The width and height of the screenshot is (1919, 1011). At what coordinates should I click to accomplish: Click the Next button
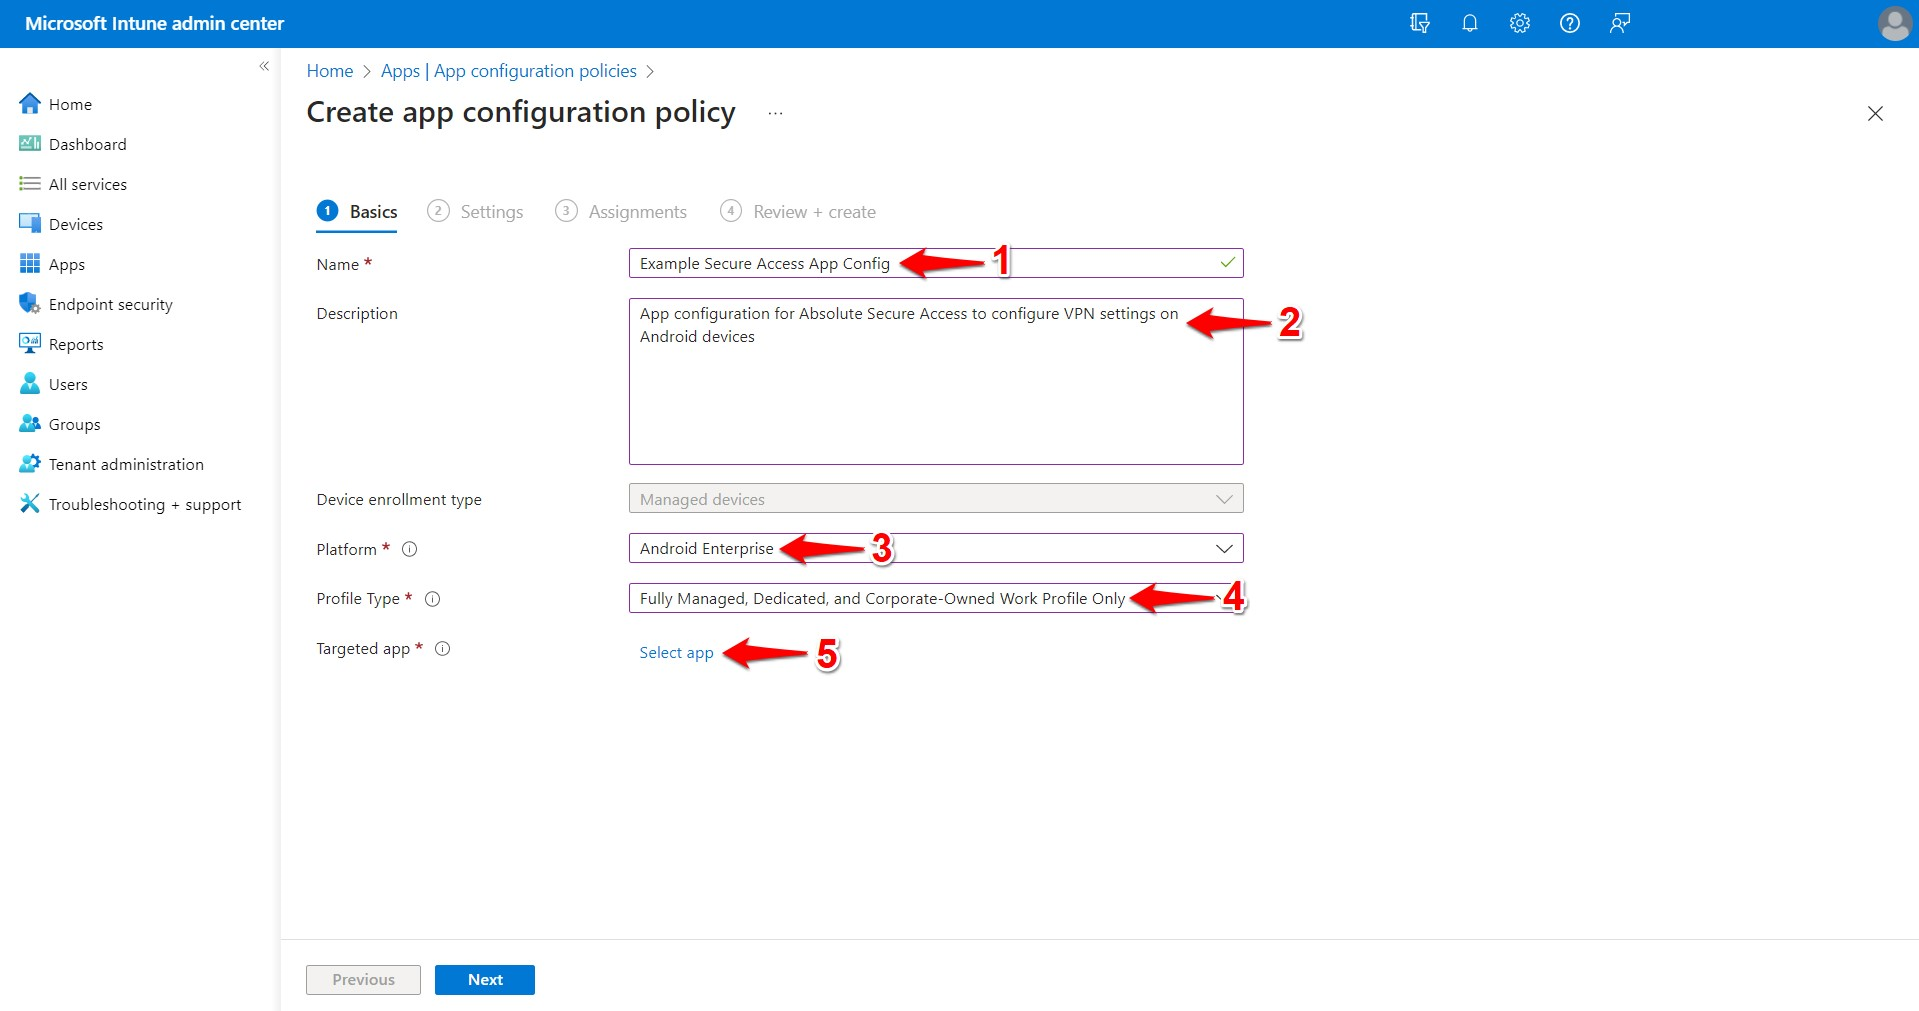coord(484,979)
